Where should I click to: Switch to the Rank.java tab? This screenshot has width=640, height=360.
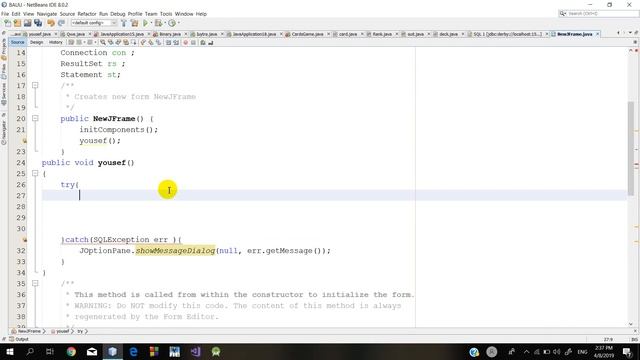click(x=382, y=34)
